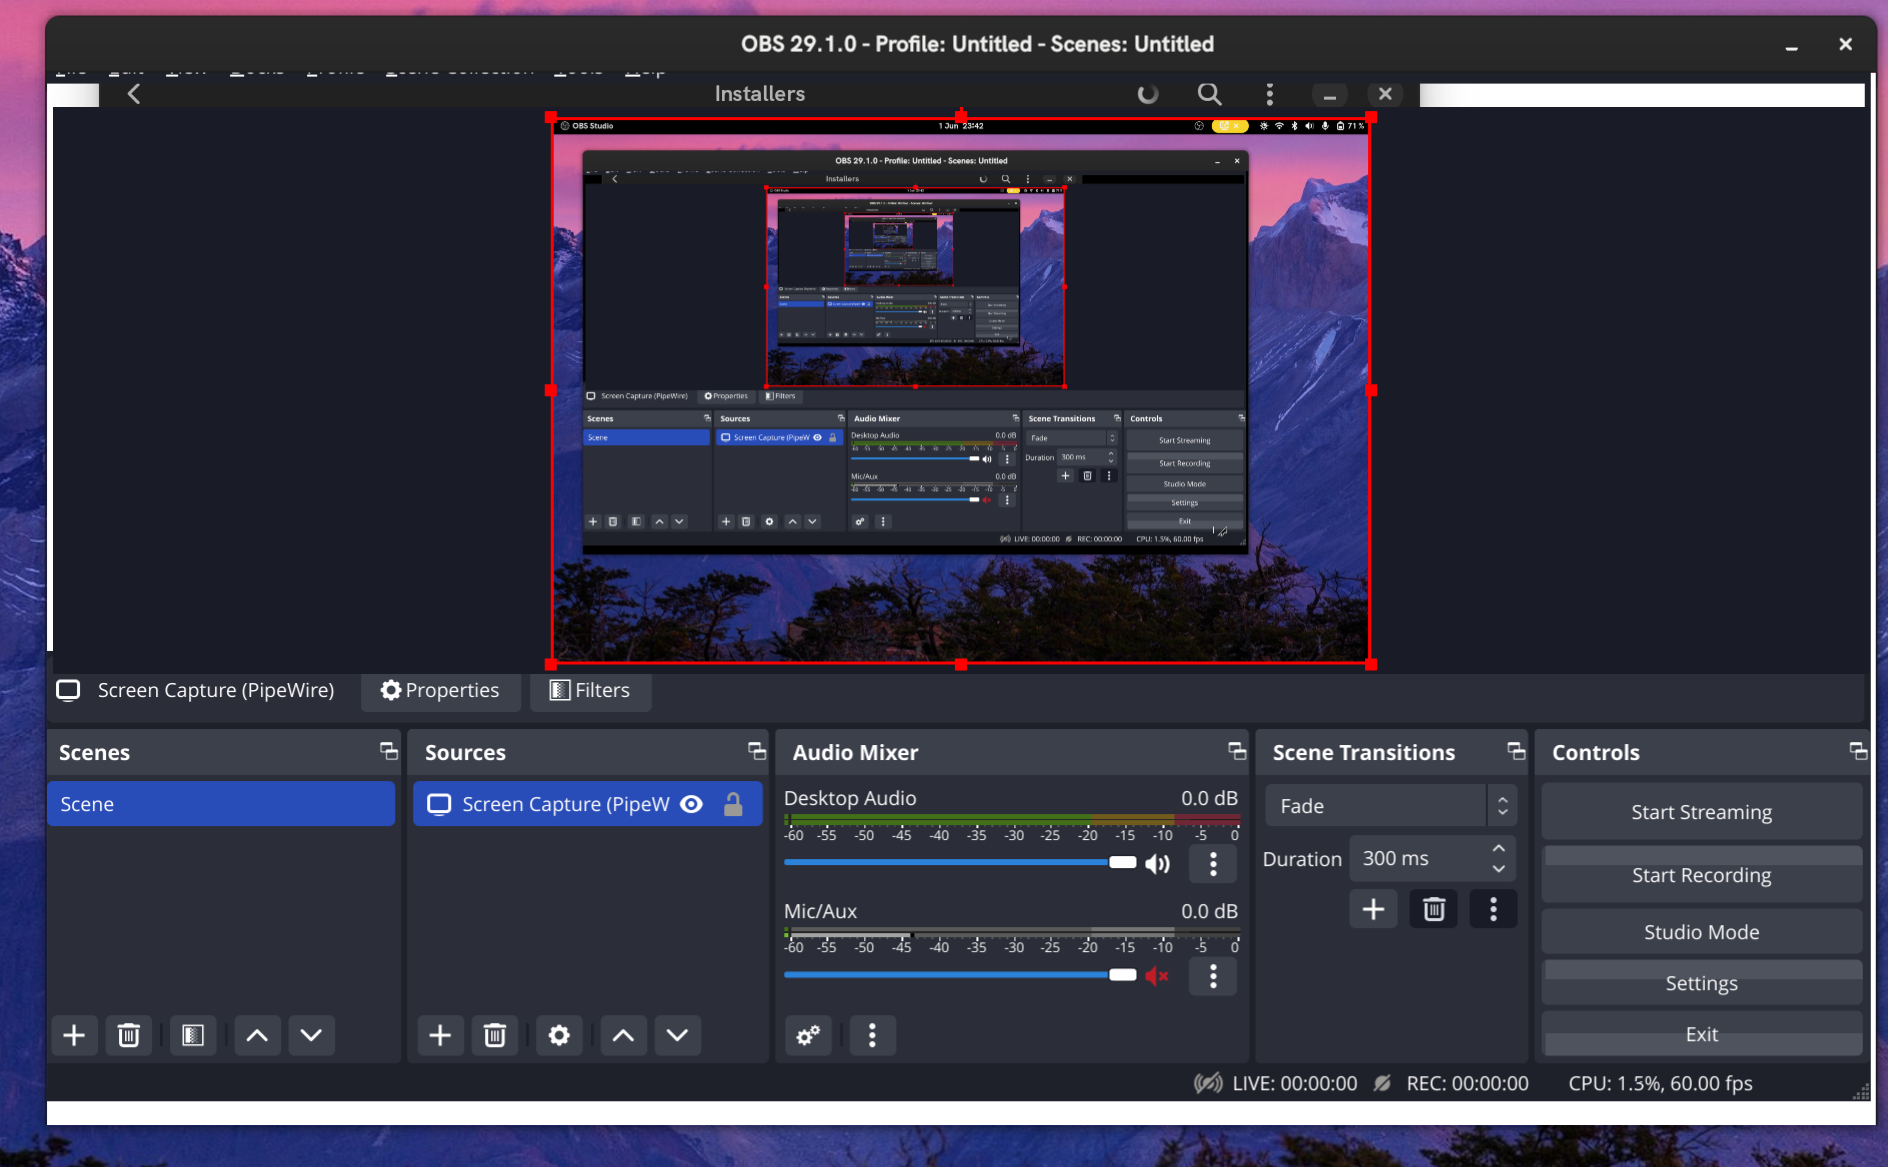Viewport: 1888px width, 1167px height.
Task: Unmute the Mic/Aux speaker icon
Action: point(1157,976)
